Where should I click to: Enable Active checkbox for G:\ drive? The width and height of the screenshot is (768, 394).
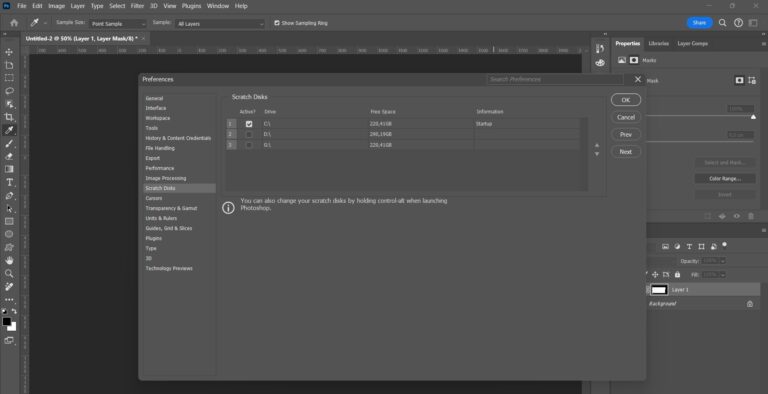pos(249,145)
